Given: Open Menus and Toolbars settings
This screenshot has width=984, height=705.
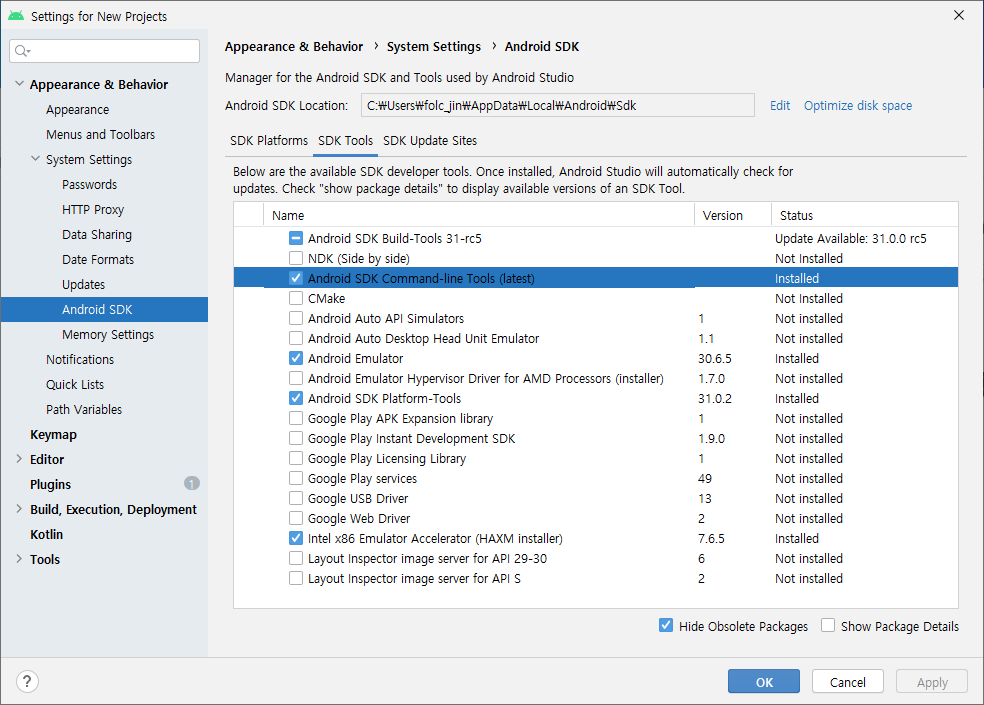Looking at the screenshot, I should pyautogui.click(x=100, y=134).
